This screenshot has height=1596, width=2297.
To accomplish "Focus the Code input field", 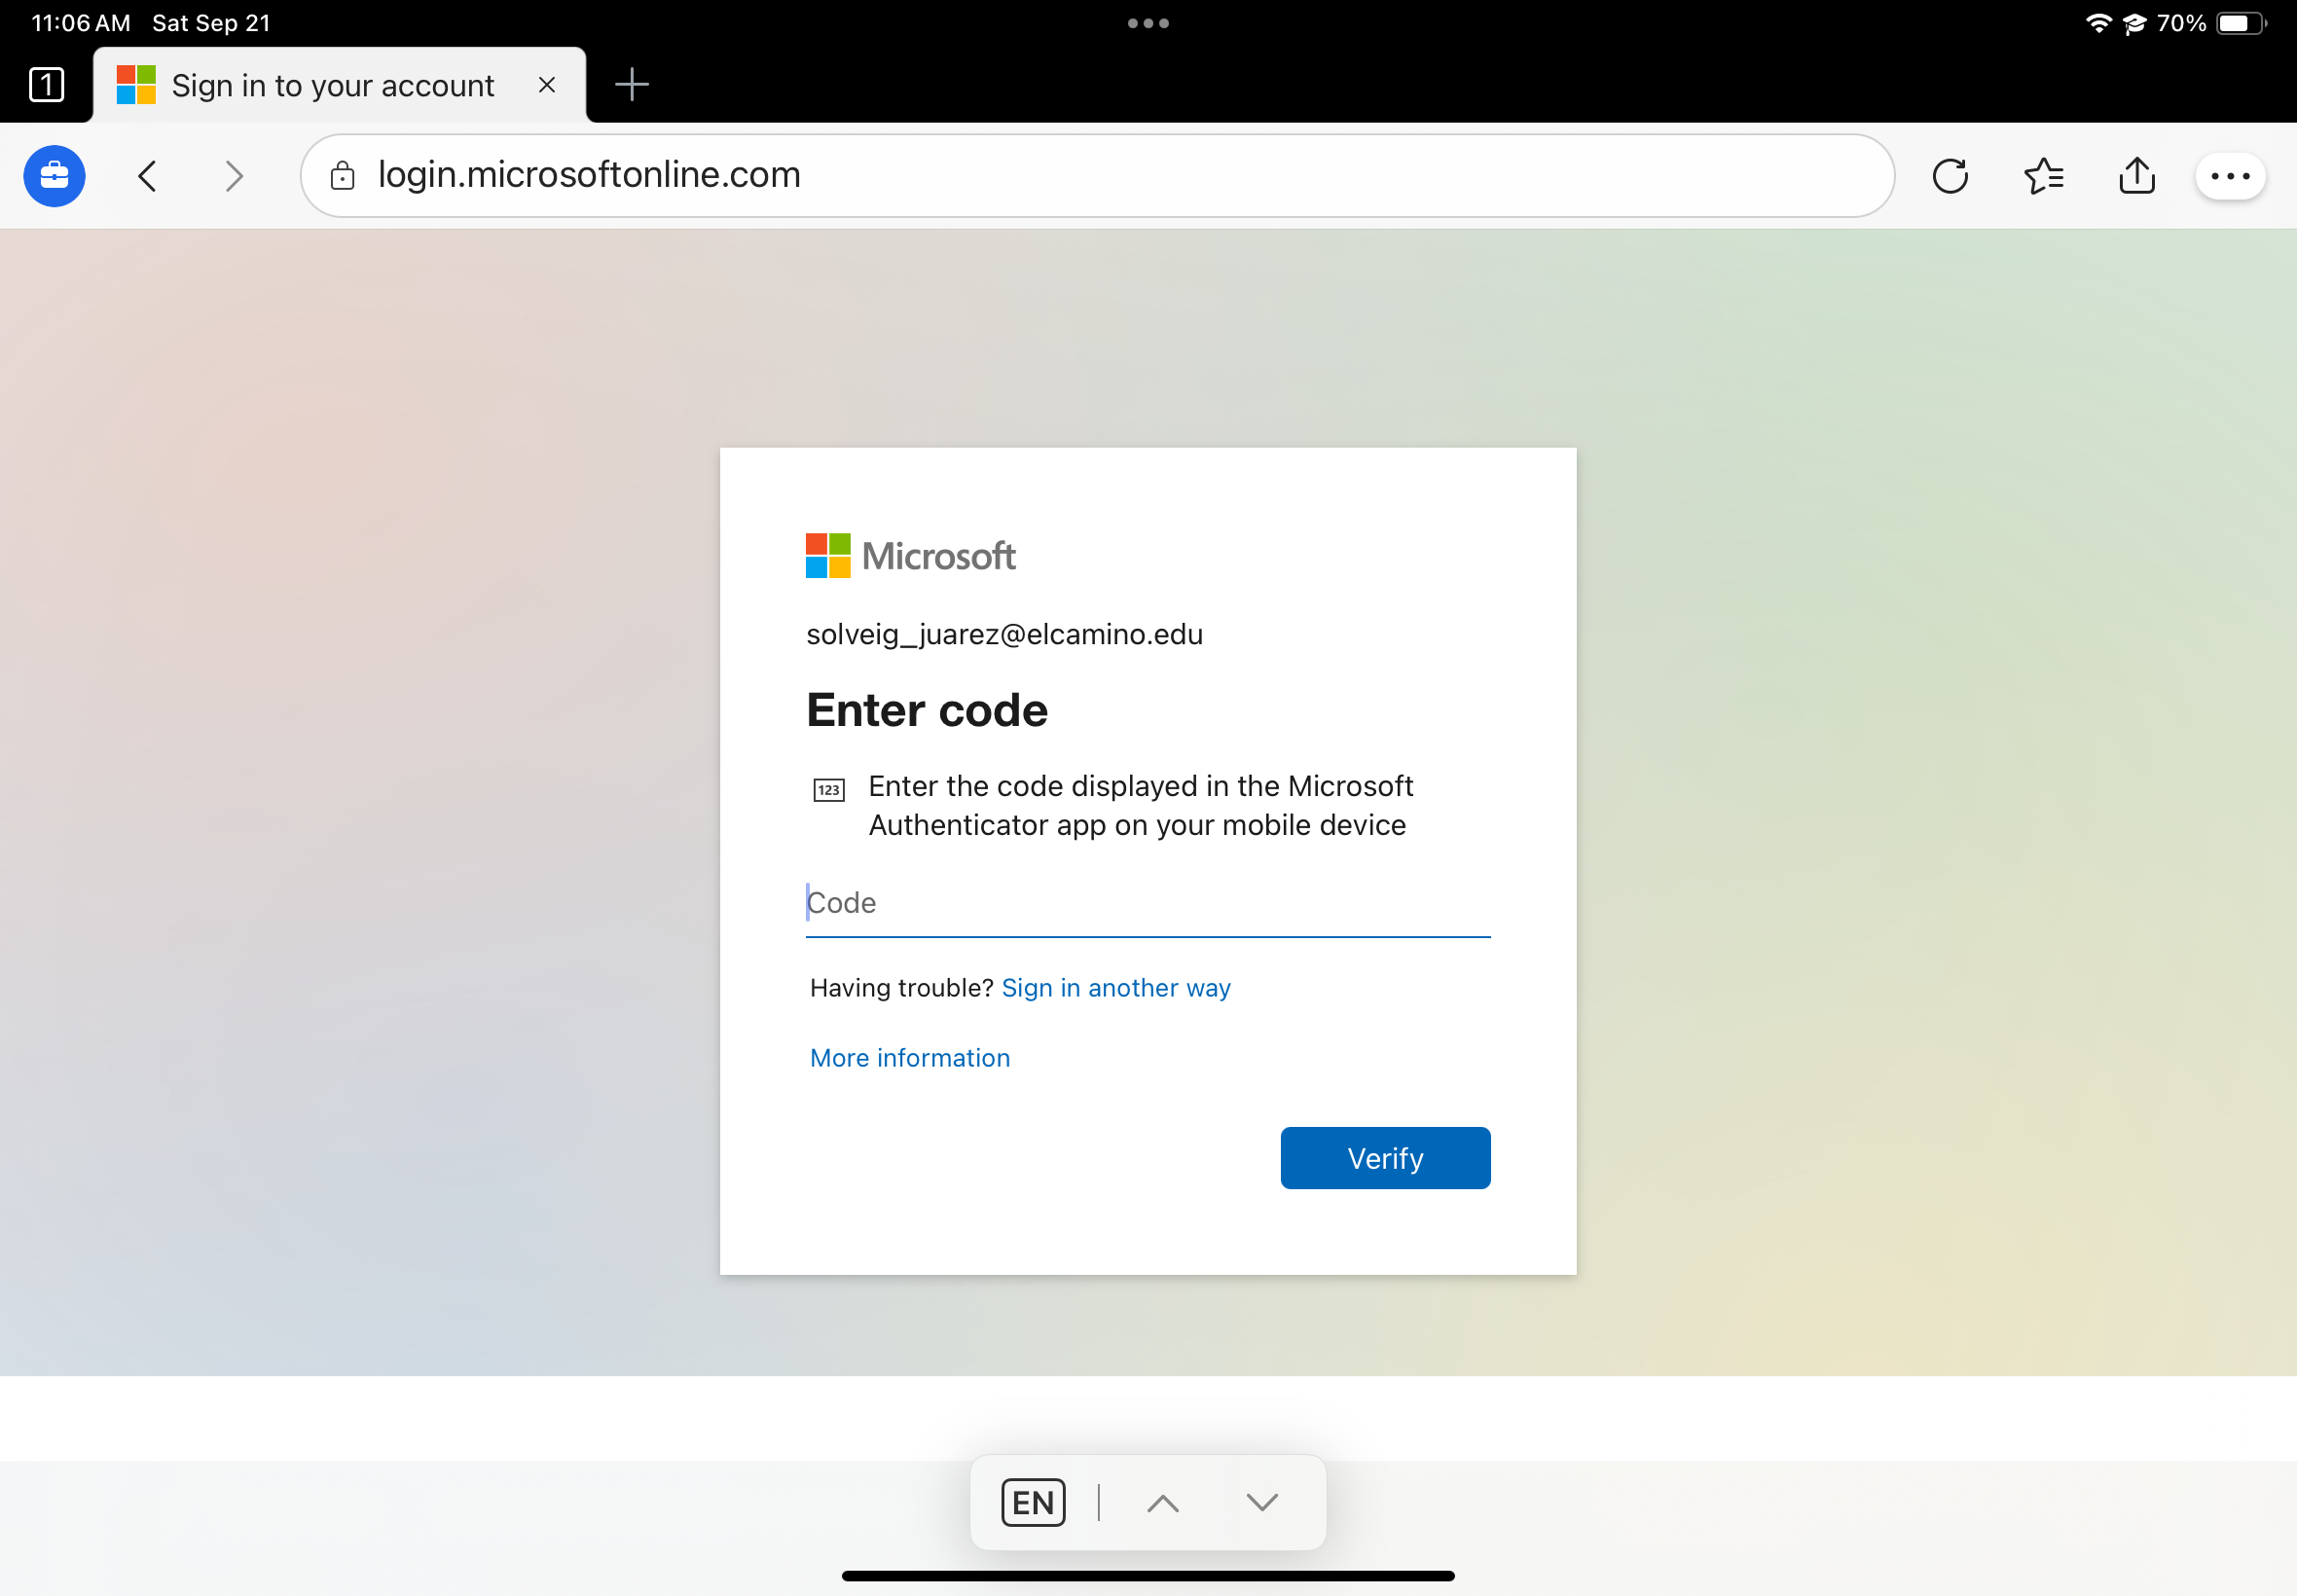I will tap(1147, 903).
